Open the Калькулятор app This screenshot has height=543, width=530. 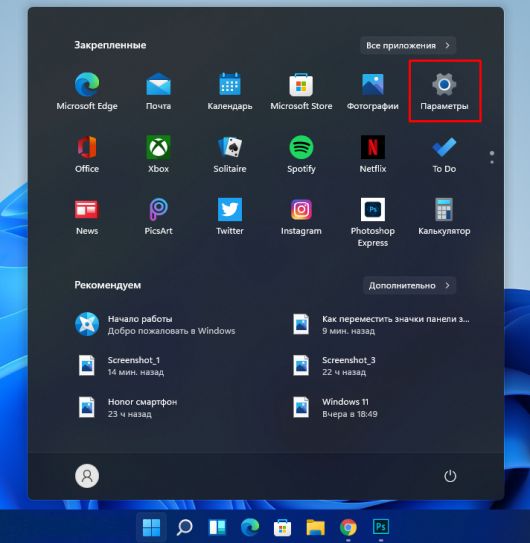[x=444, y=216]
